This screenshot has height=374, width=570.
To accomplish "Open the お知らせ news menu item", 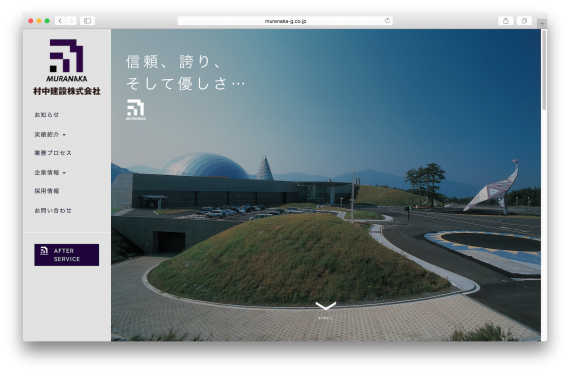I will [47, 114].
